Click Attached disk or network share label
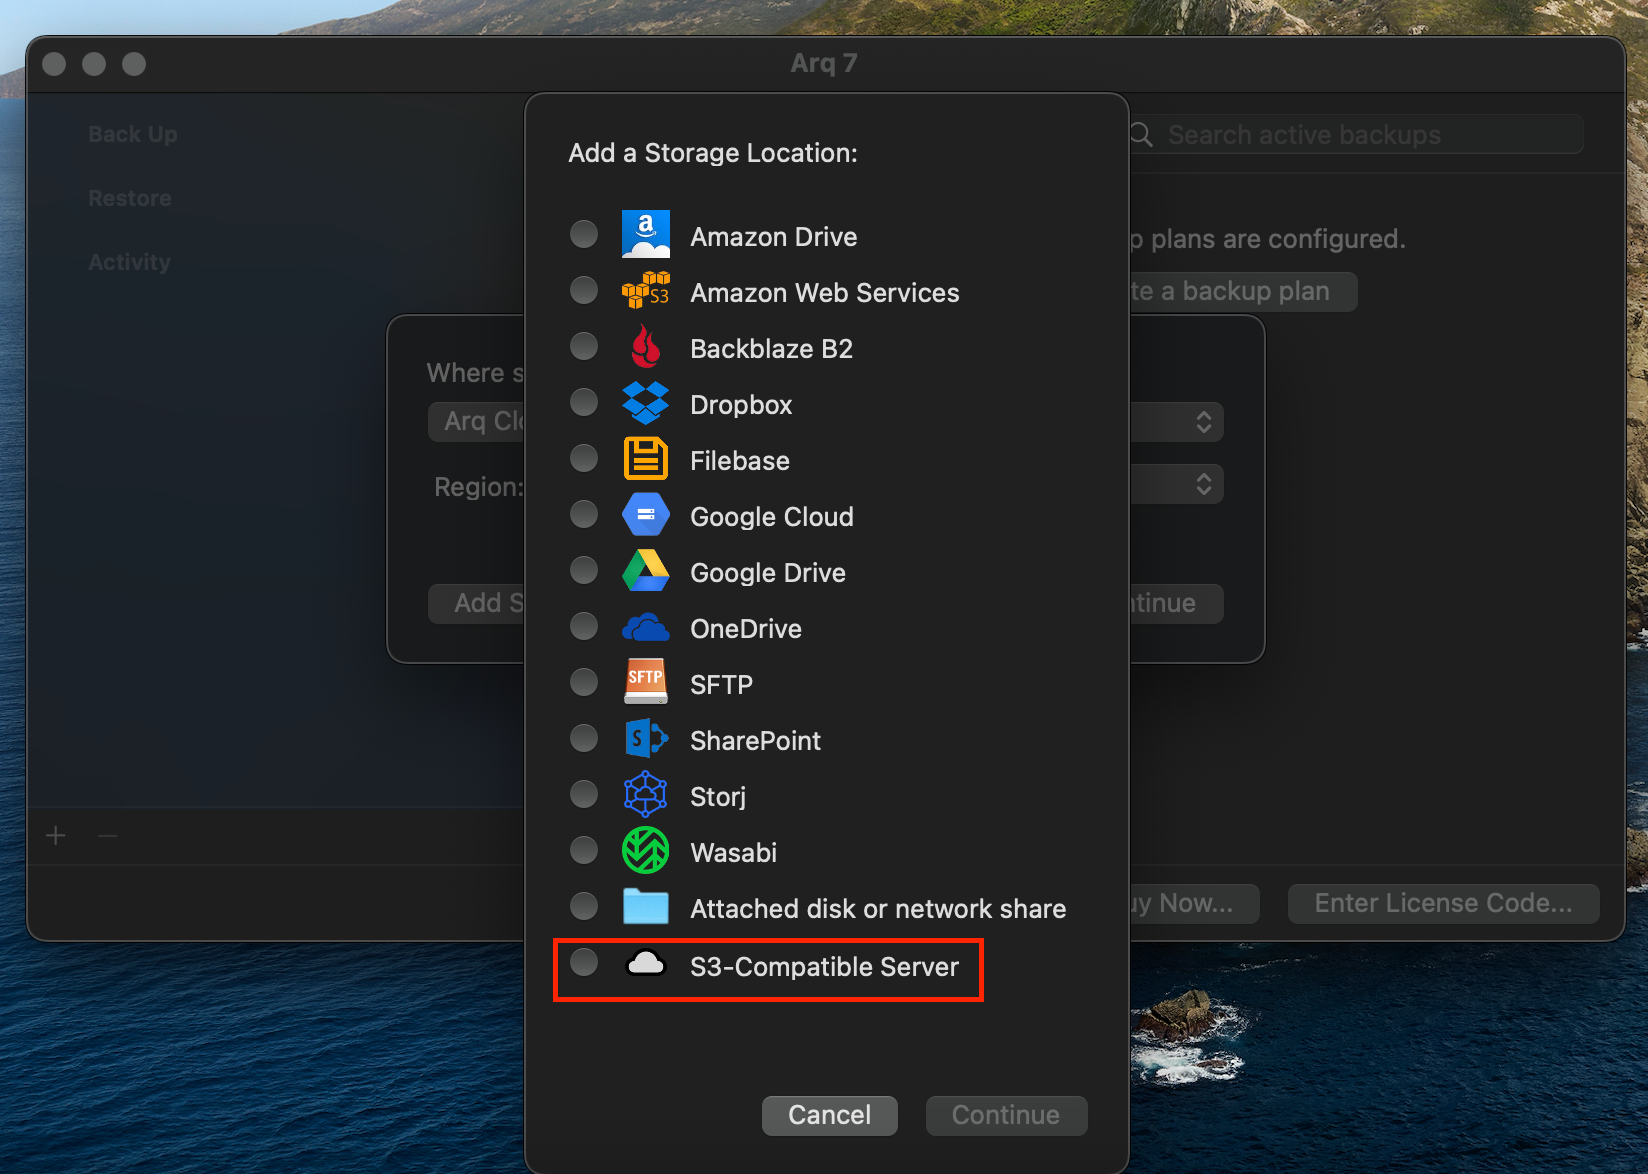The height and width of the screenshot is (1174, 1648). [x=878, y=908]
